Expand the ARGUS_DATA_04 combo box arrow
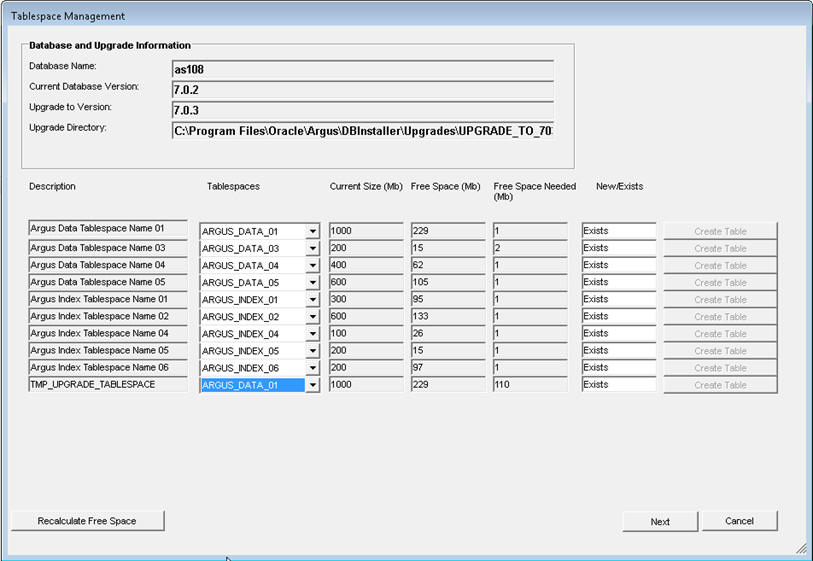813x561 pixels. click(x=313, y=265)
